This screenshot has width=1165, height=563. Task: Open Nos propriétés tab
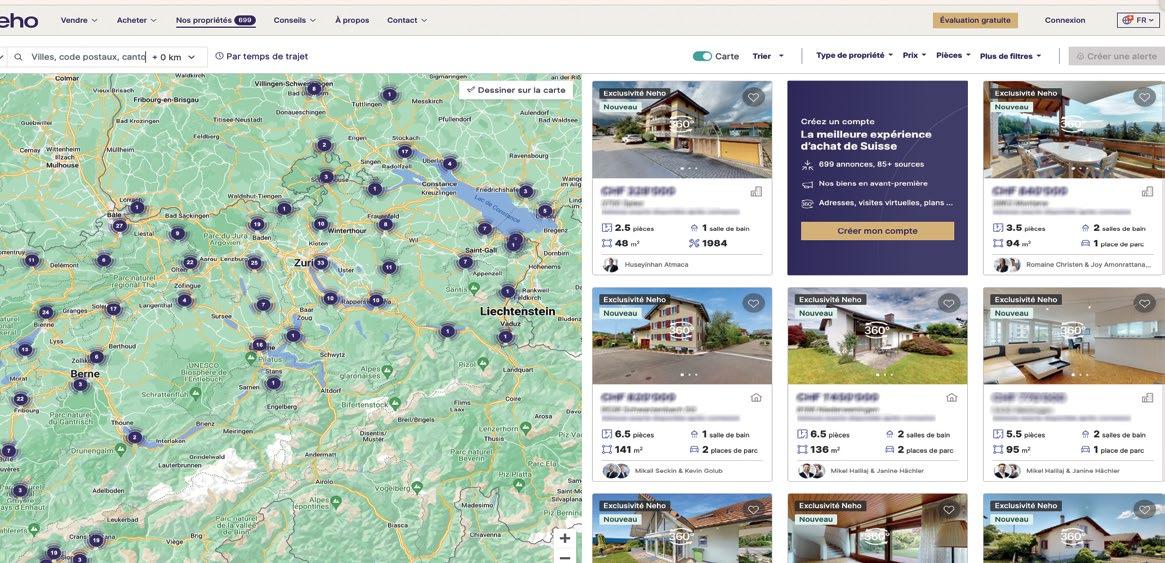(x=215, y=21)
